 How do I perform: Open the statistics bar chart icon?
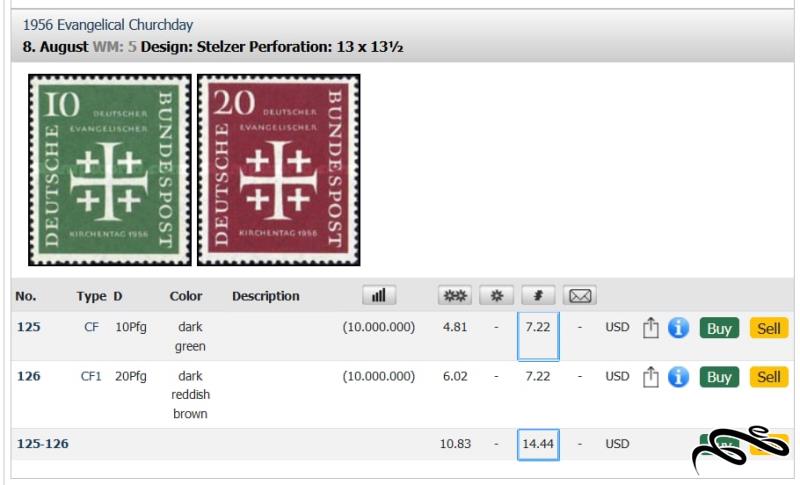379,295
